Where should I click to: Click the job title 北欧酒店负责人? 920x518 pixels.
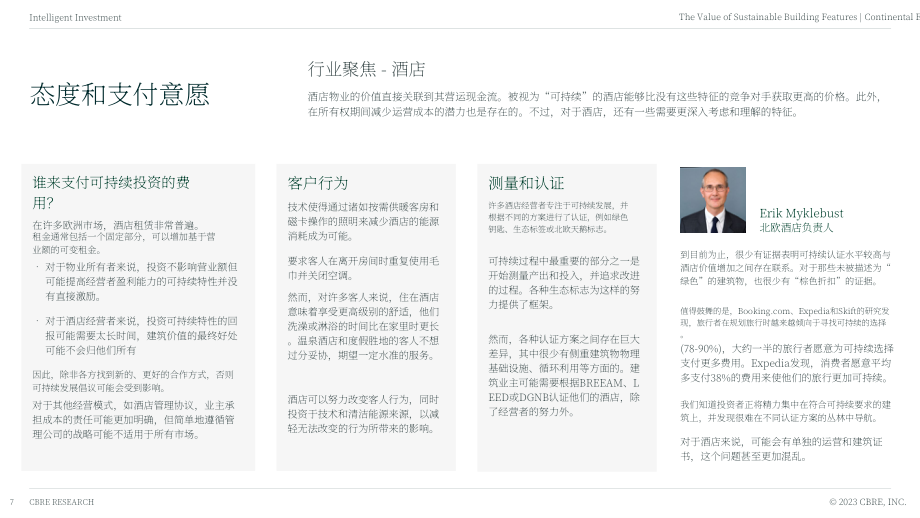point(796,228)
